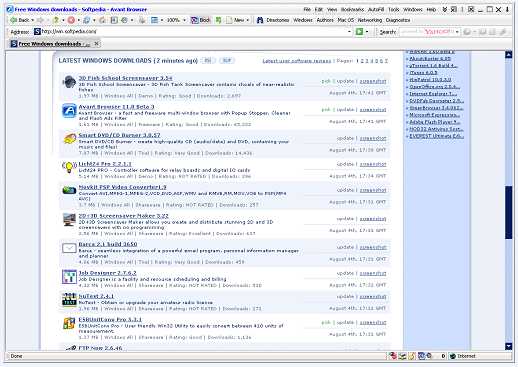The height and width of the screenshot is (367, 518).
Task: Open the Avant Browser 11.0 Beta 3 app icon
Action: 69,111
